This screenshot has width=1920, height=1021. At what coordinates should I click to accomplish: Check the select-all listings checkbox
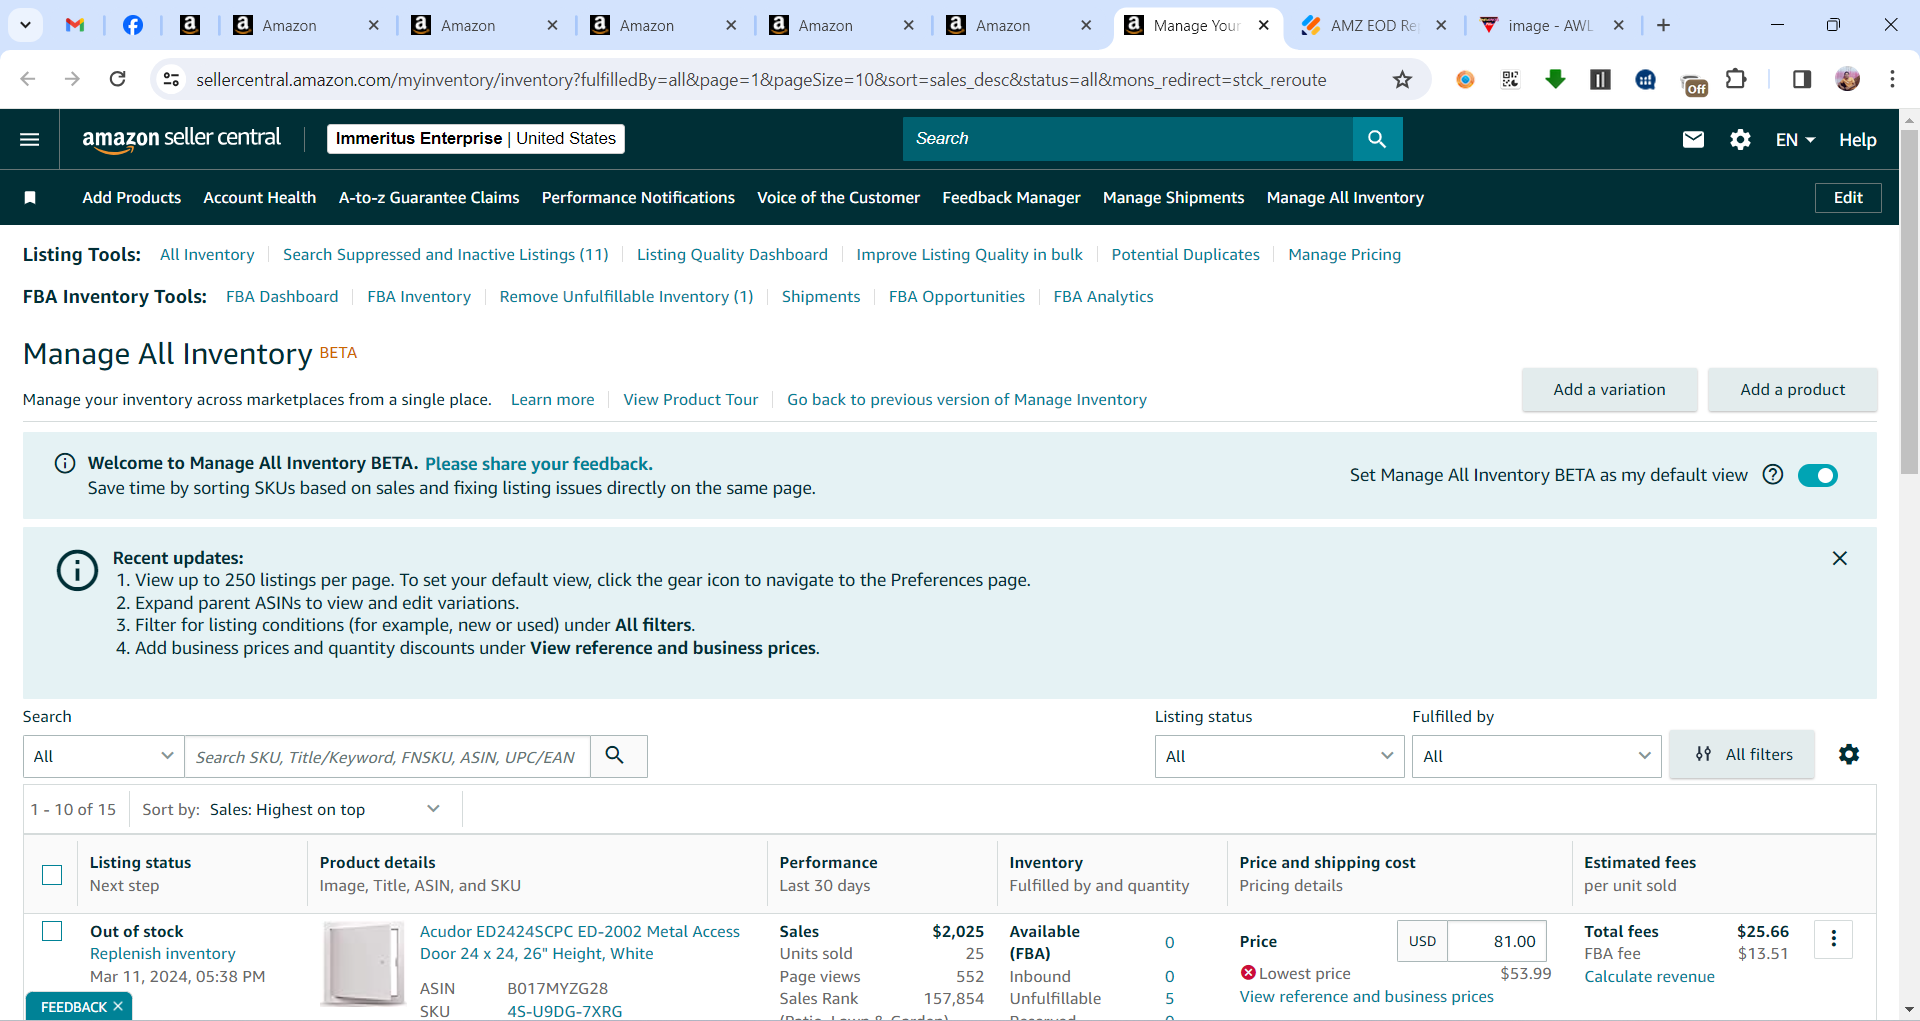click(52, 875)
